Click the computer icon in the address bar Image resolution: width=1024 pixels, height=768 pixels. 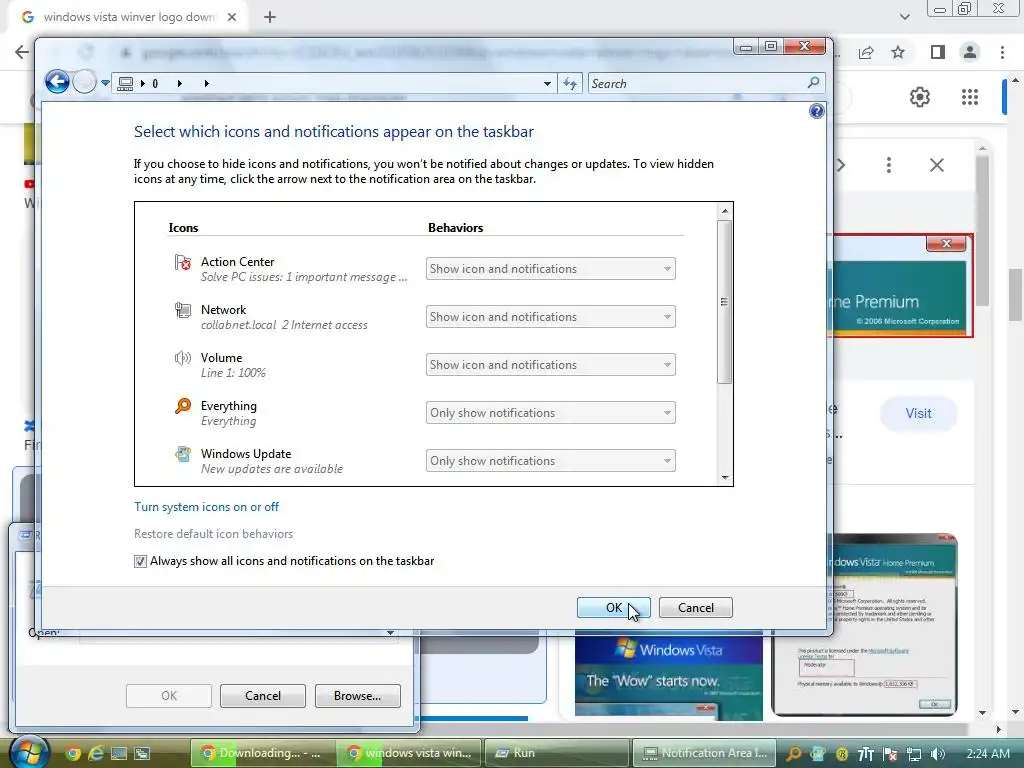click(126, 84)
